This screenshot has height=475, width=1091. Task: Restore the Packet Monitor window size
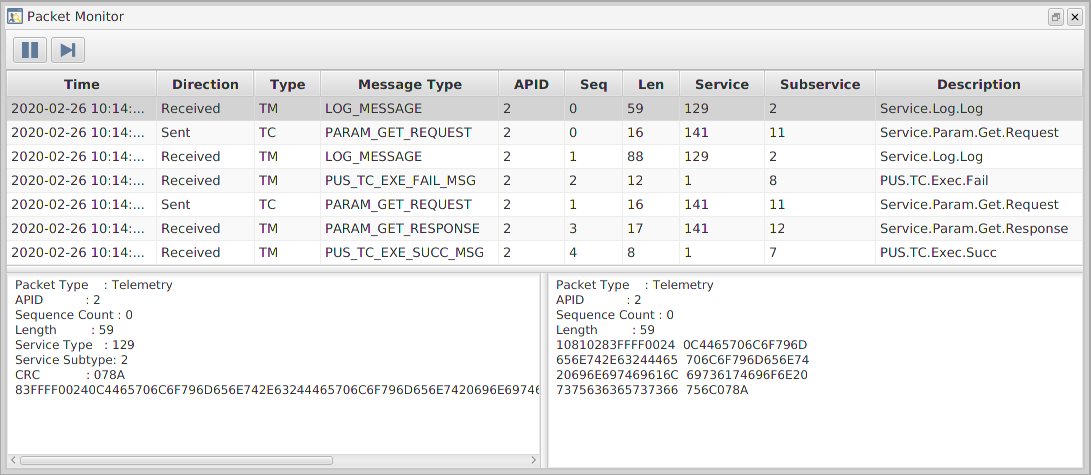click(1056, 17)
